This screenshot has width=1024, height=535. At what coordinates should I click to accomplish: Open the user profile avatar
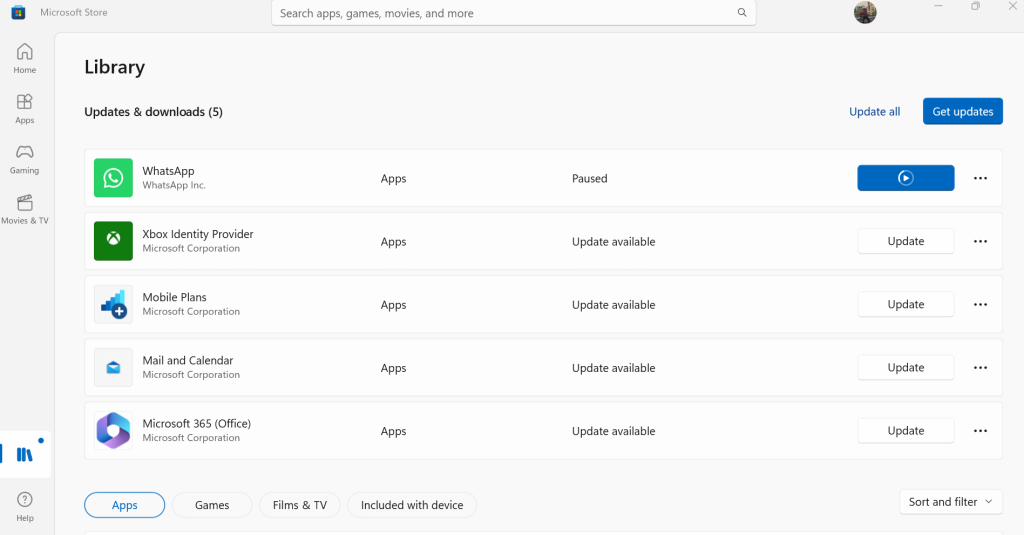pos(865,13)
